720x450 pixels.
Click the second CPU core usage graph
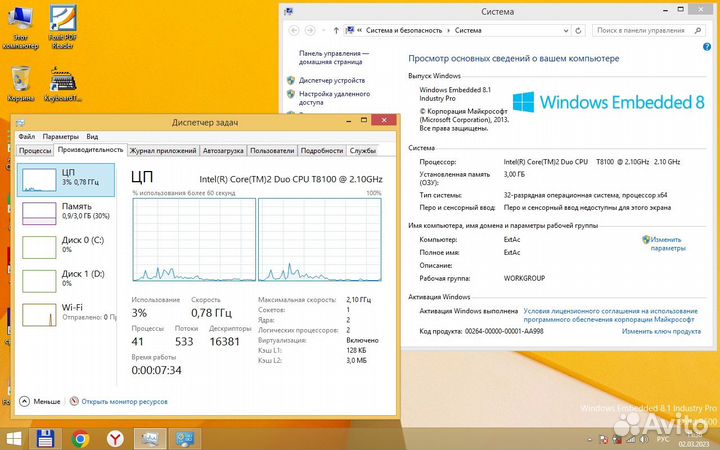(x=320, y=239)
